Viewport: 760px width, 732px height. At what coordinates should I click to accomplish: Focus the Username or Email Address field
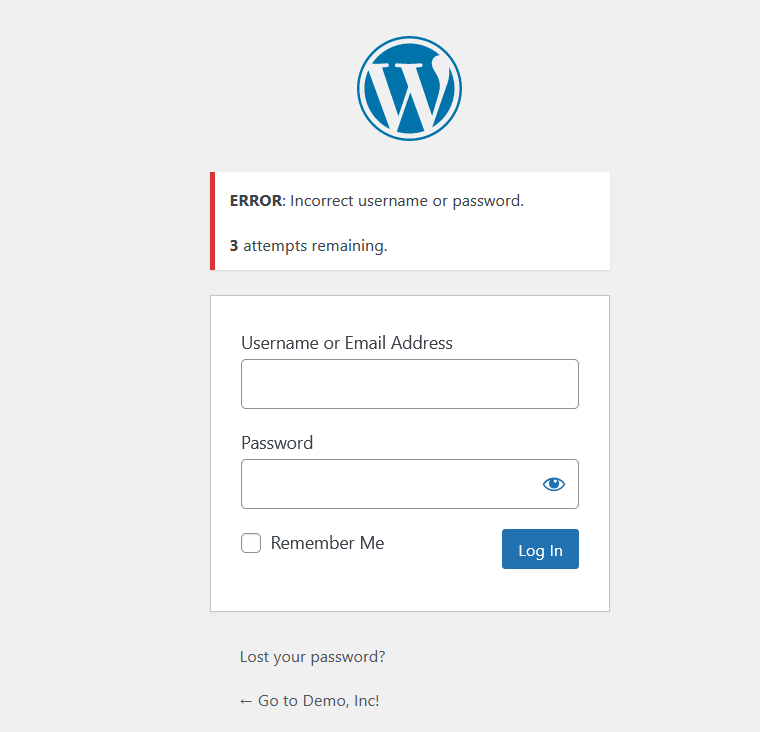pos(410,384)
